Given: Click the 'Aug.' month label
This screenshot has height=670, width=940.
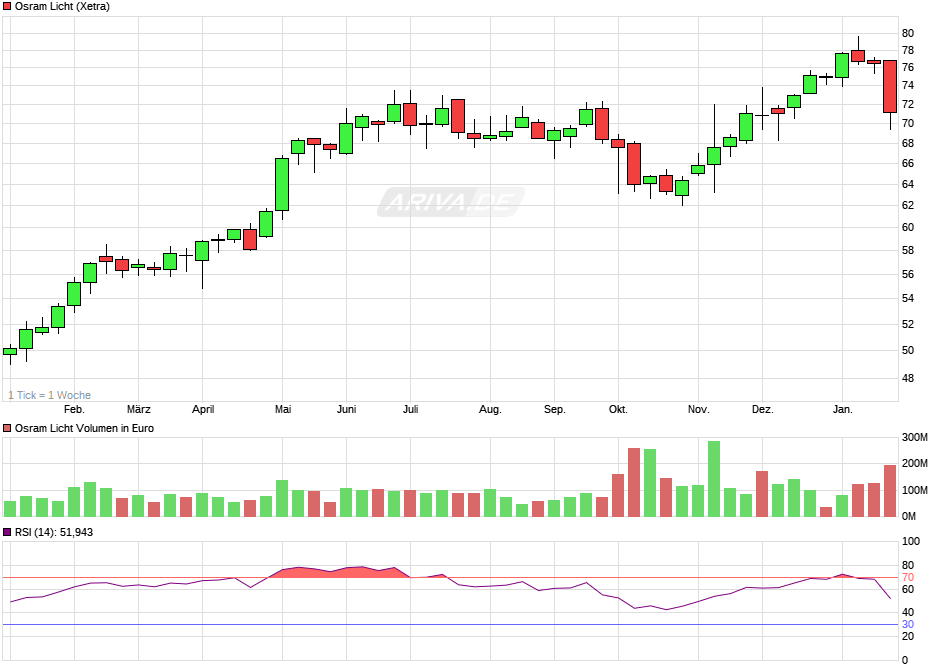Looking at the screenshot, I should [490, 409].
